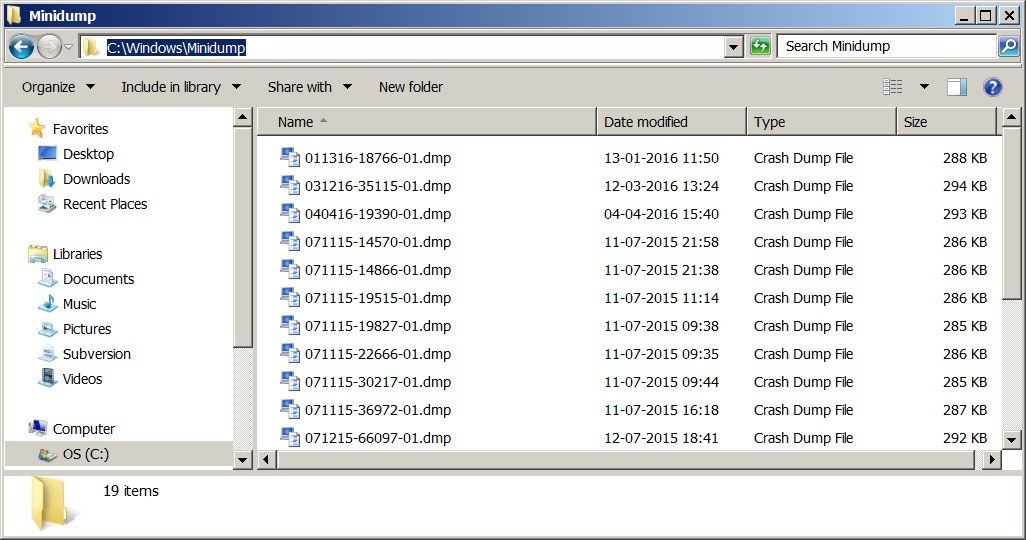Open the recent pages dropdown next to Forward
The height and width of the screenshot is (540, 1026).
point(68,47)
